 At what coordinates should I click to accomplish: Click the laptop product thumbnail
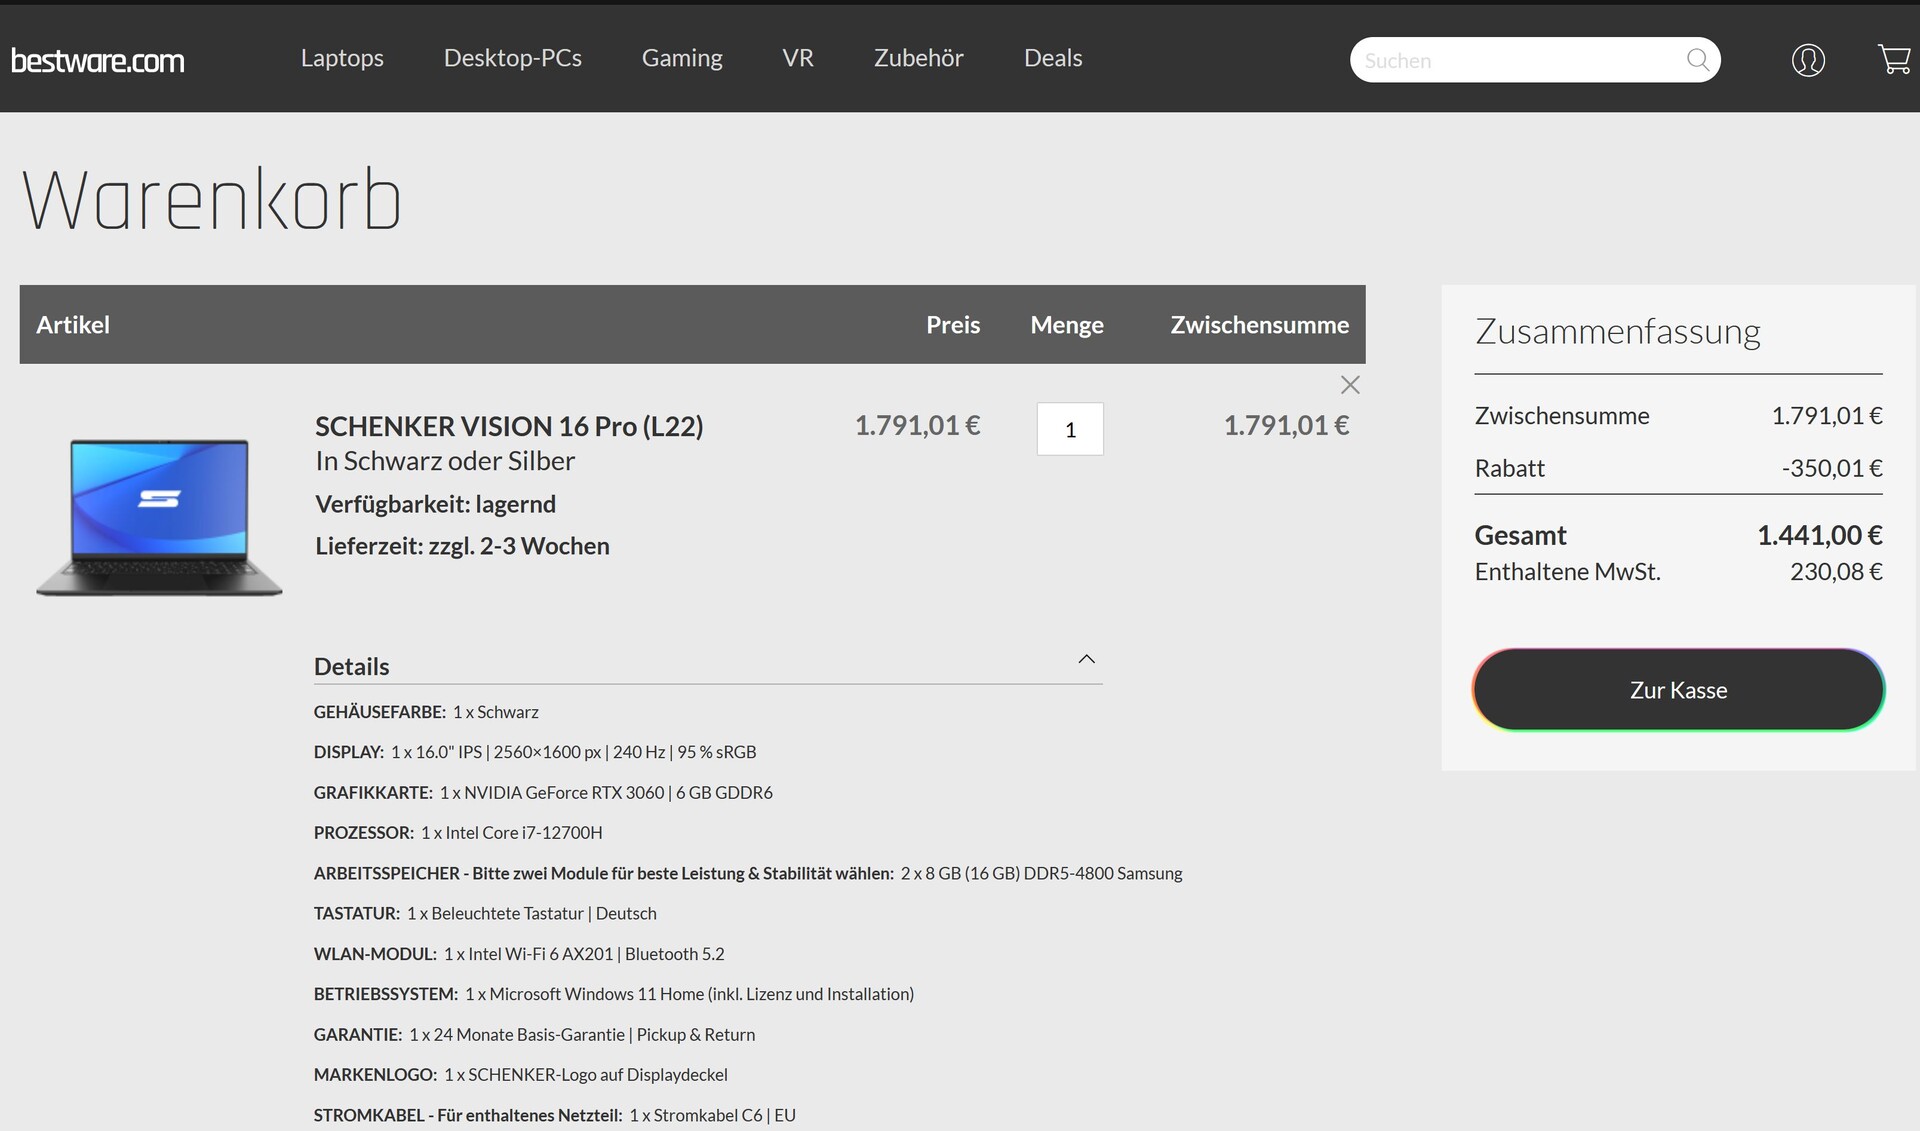(159, 516)
